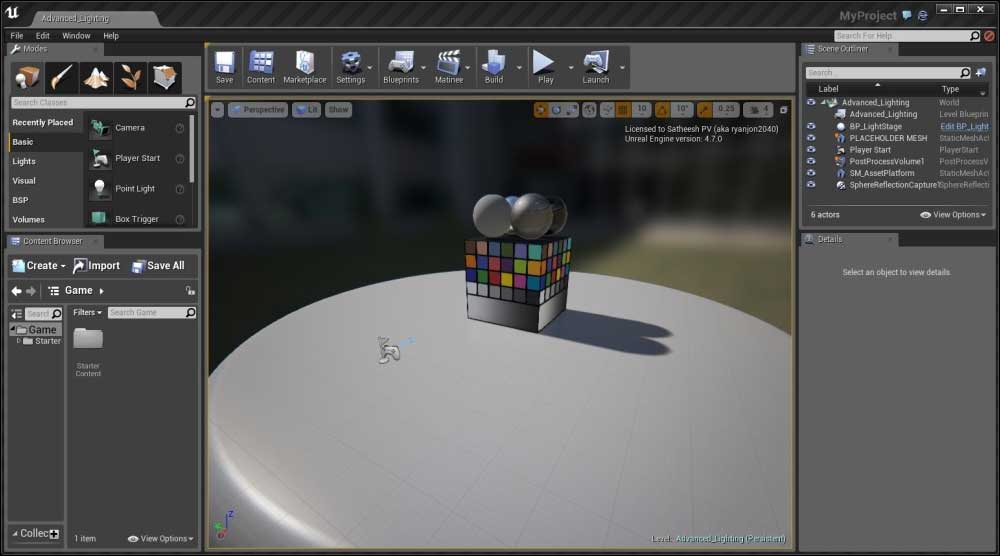Click the Save All button
The image size is (1000, 556).
(158, 266)
